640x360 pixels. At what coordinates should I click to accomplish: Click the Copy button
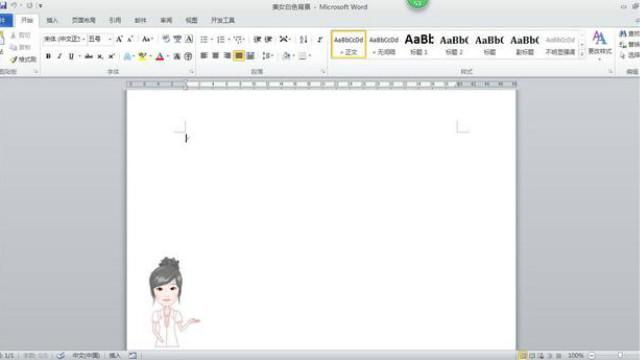coord(20,47)
